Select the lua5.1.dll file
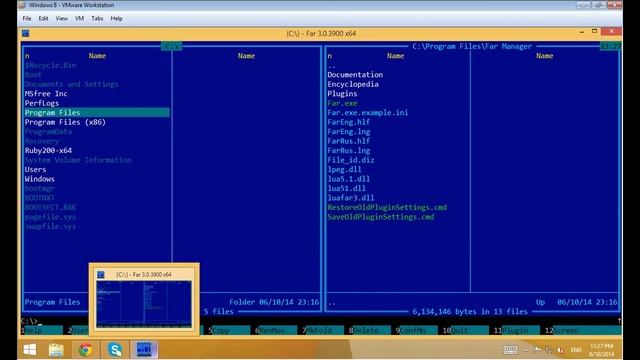The width and height of the screenshot is (640, 360). click(349, 179)
